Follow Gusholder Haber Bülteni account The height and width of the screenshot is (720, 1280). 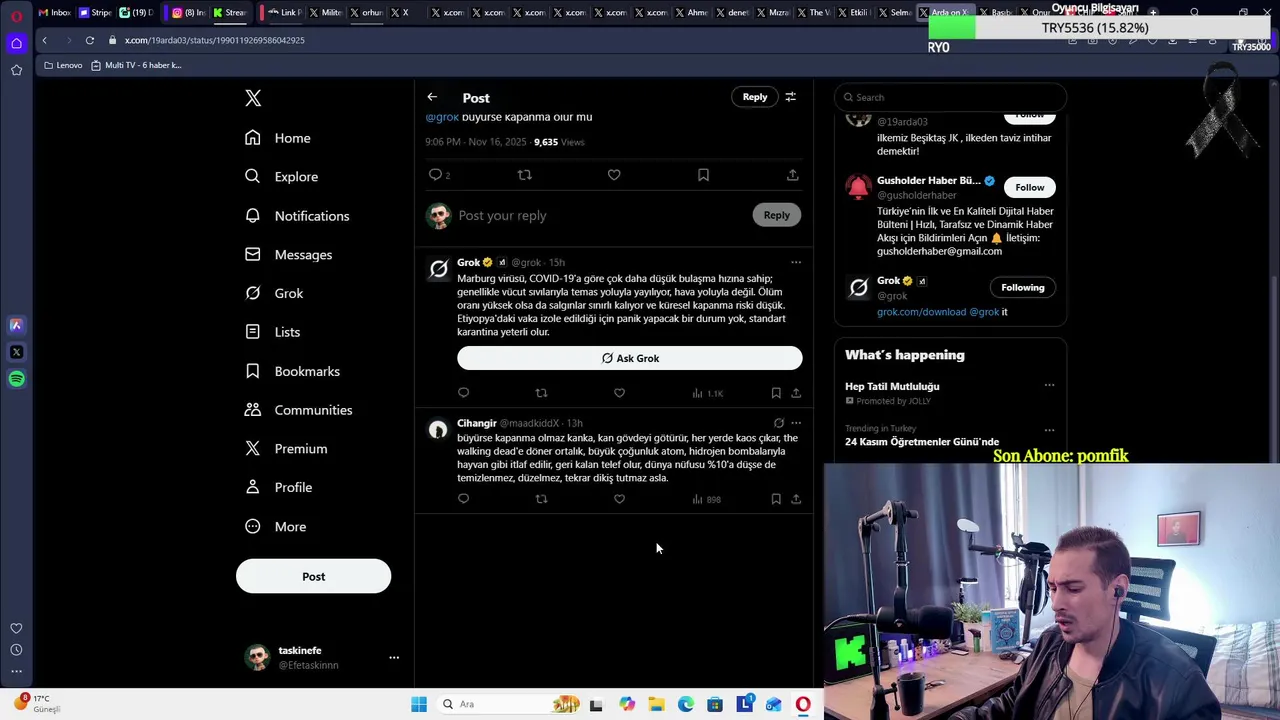point(1029,187)
